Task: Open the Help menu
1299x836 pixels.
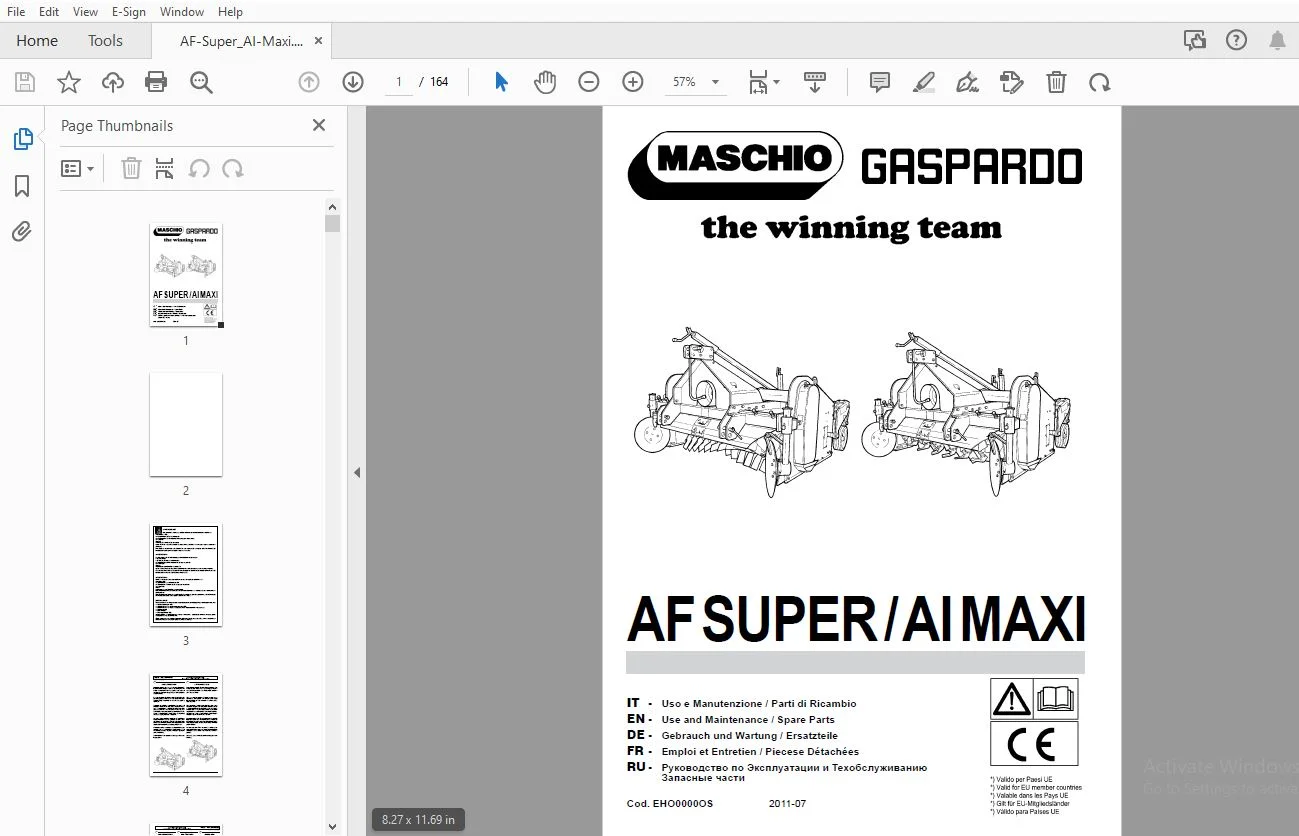Action: (x=230, y=11)
